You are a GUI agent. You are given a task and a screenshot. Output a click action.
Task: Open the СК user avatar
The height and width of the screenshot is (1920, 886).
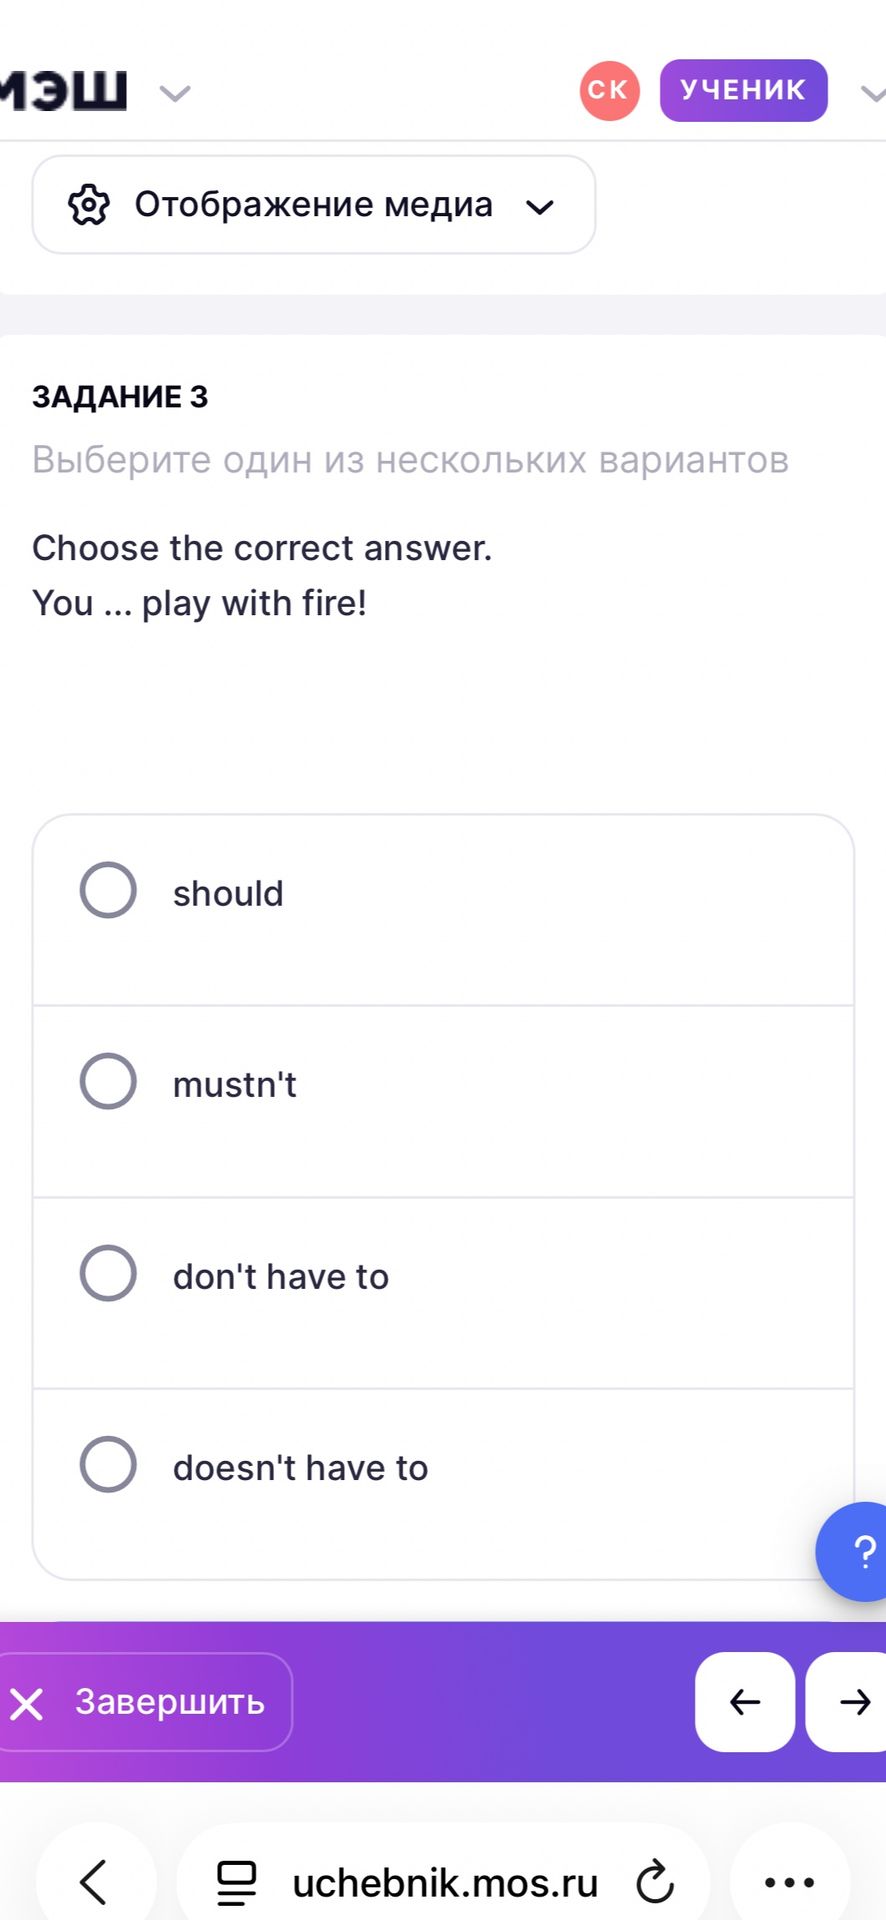click(x=609, y=90)
